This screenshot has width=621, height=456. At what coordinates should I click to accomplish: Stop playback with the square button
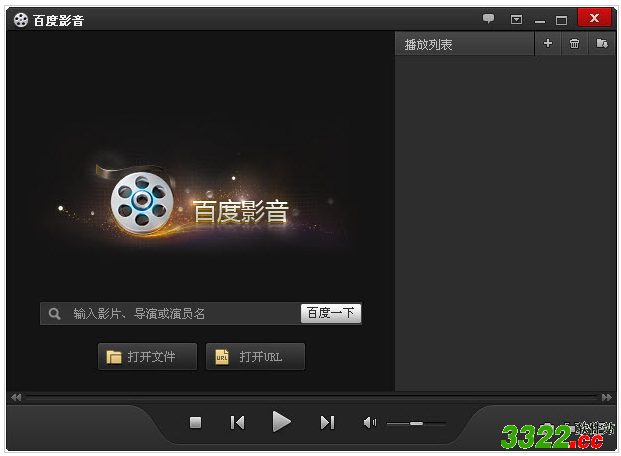(x=196, y=422)
